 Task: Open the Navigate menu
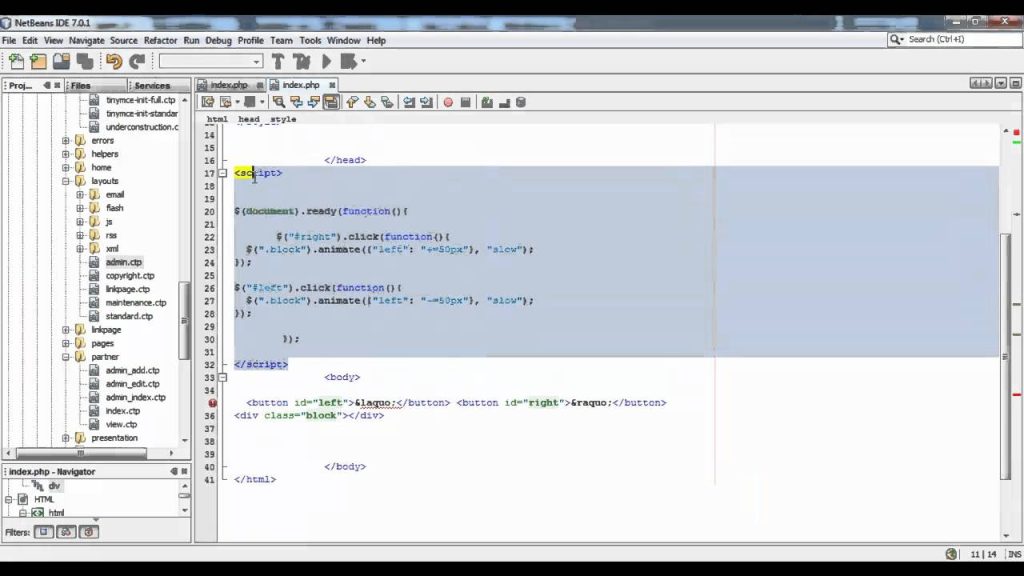coord(86,40)
